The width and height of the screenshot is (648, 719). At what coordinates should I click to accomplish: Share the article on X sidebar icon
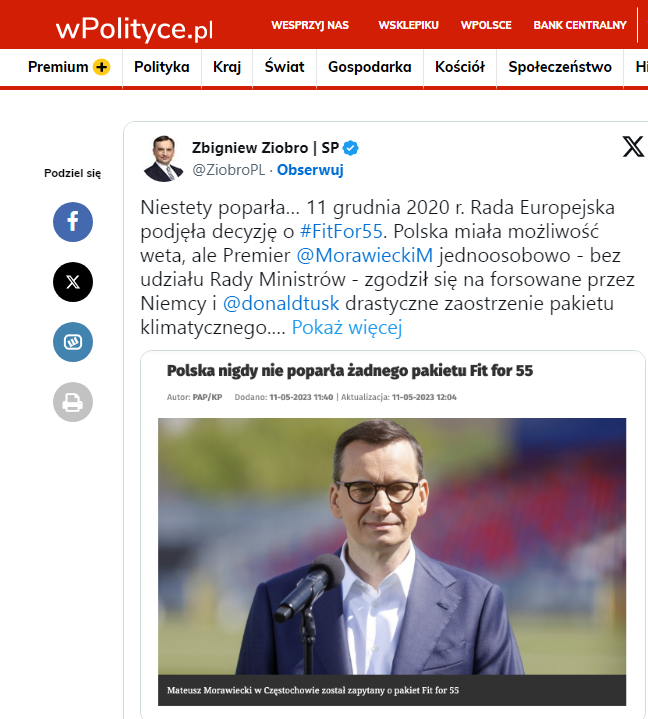[73, 282]
